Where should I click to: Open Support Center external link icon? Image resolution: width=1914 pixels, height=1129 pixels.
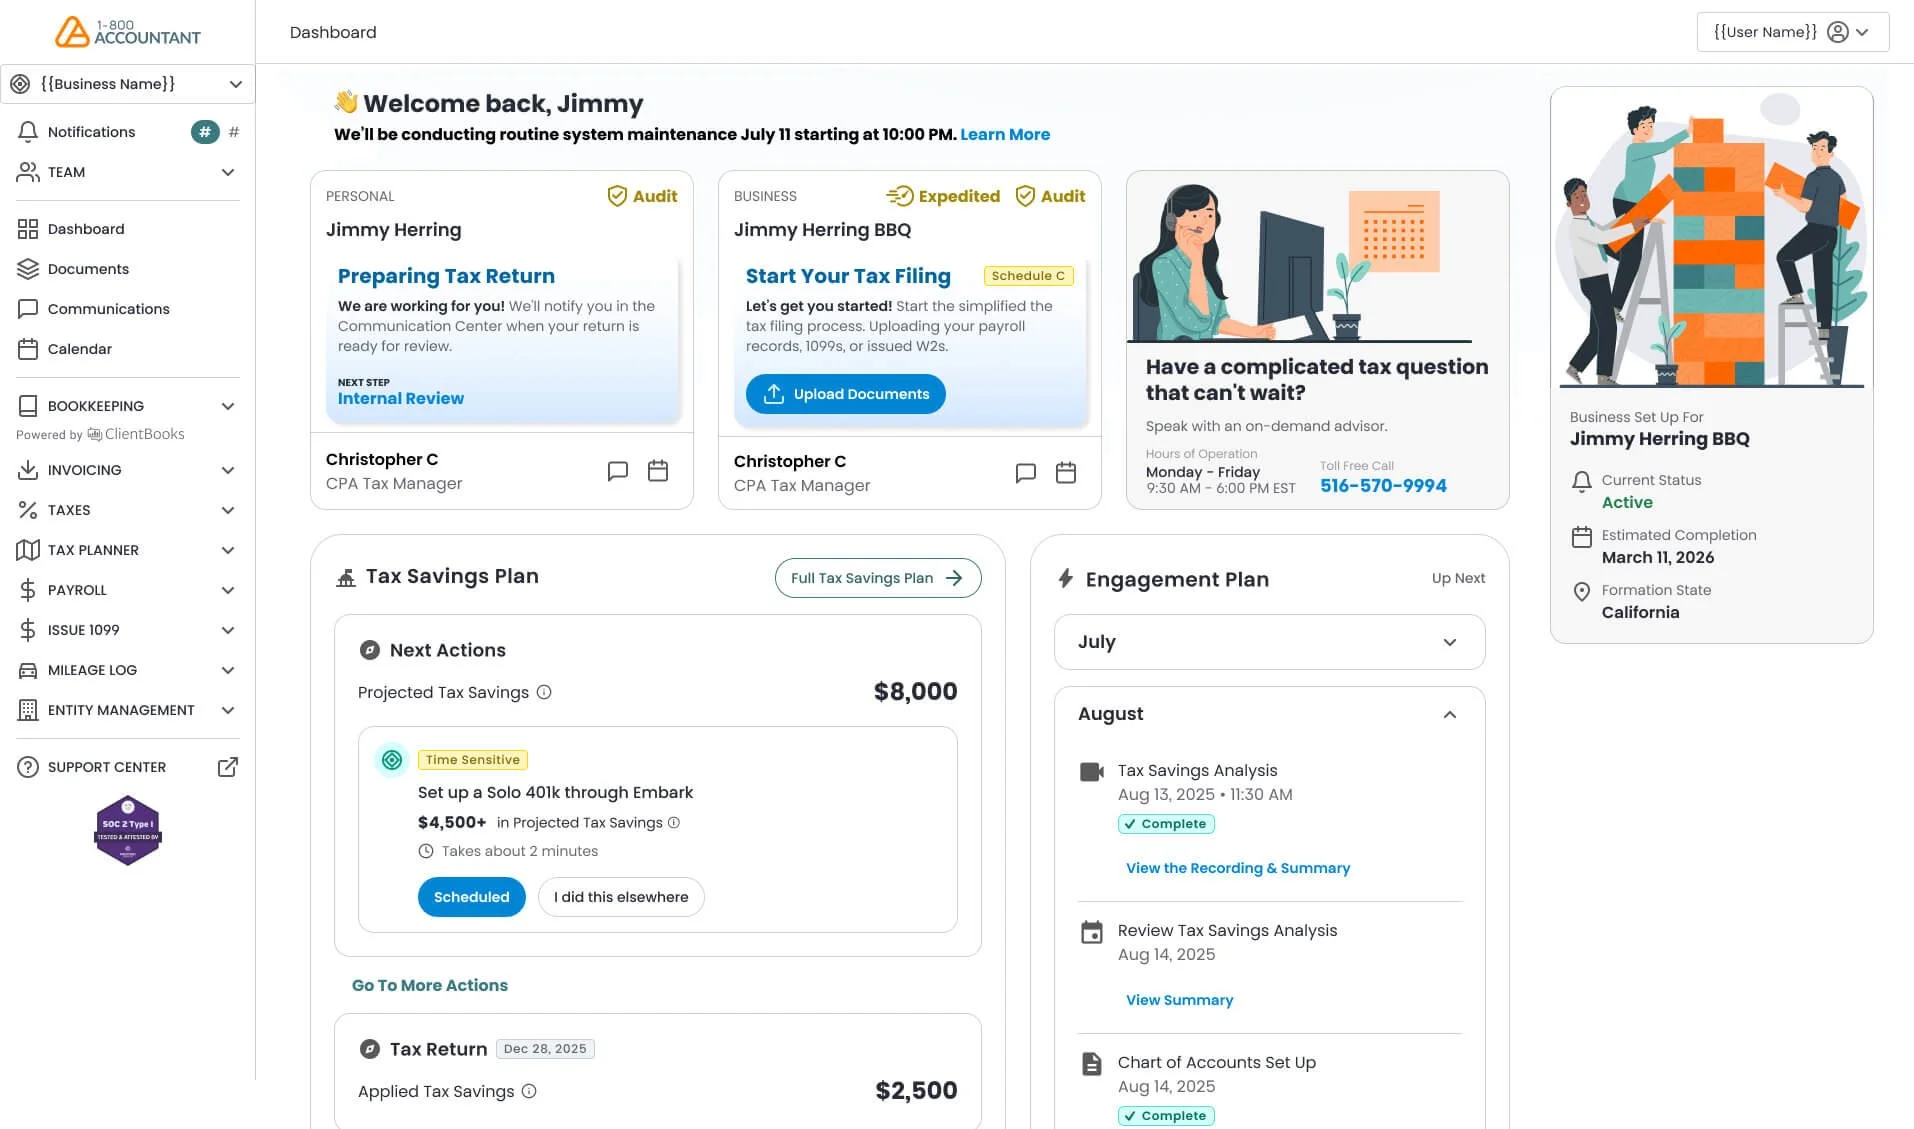[228, 767]
